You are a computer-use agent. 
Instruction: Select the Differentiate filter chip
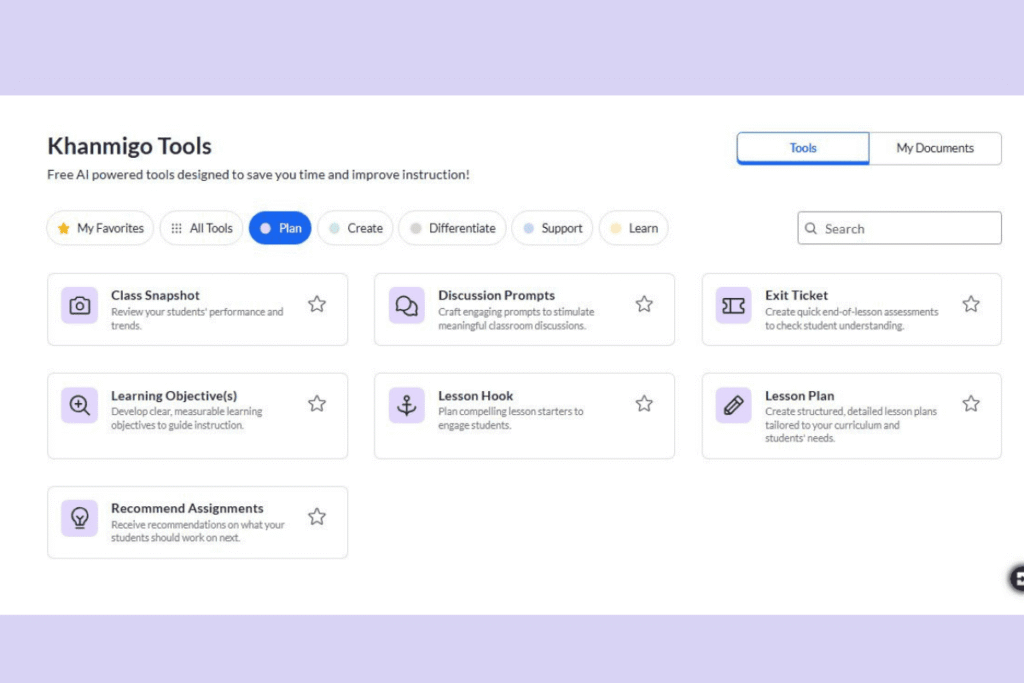pos(453,228)
